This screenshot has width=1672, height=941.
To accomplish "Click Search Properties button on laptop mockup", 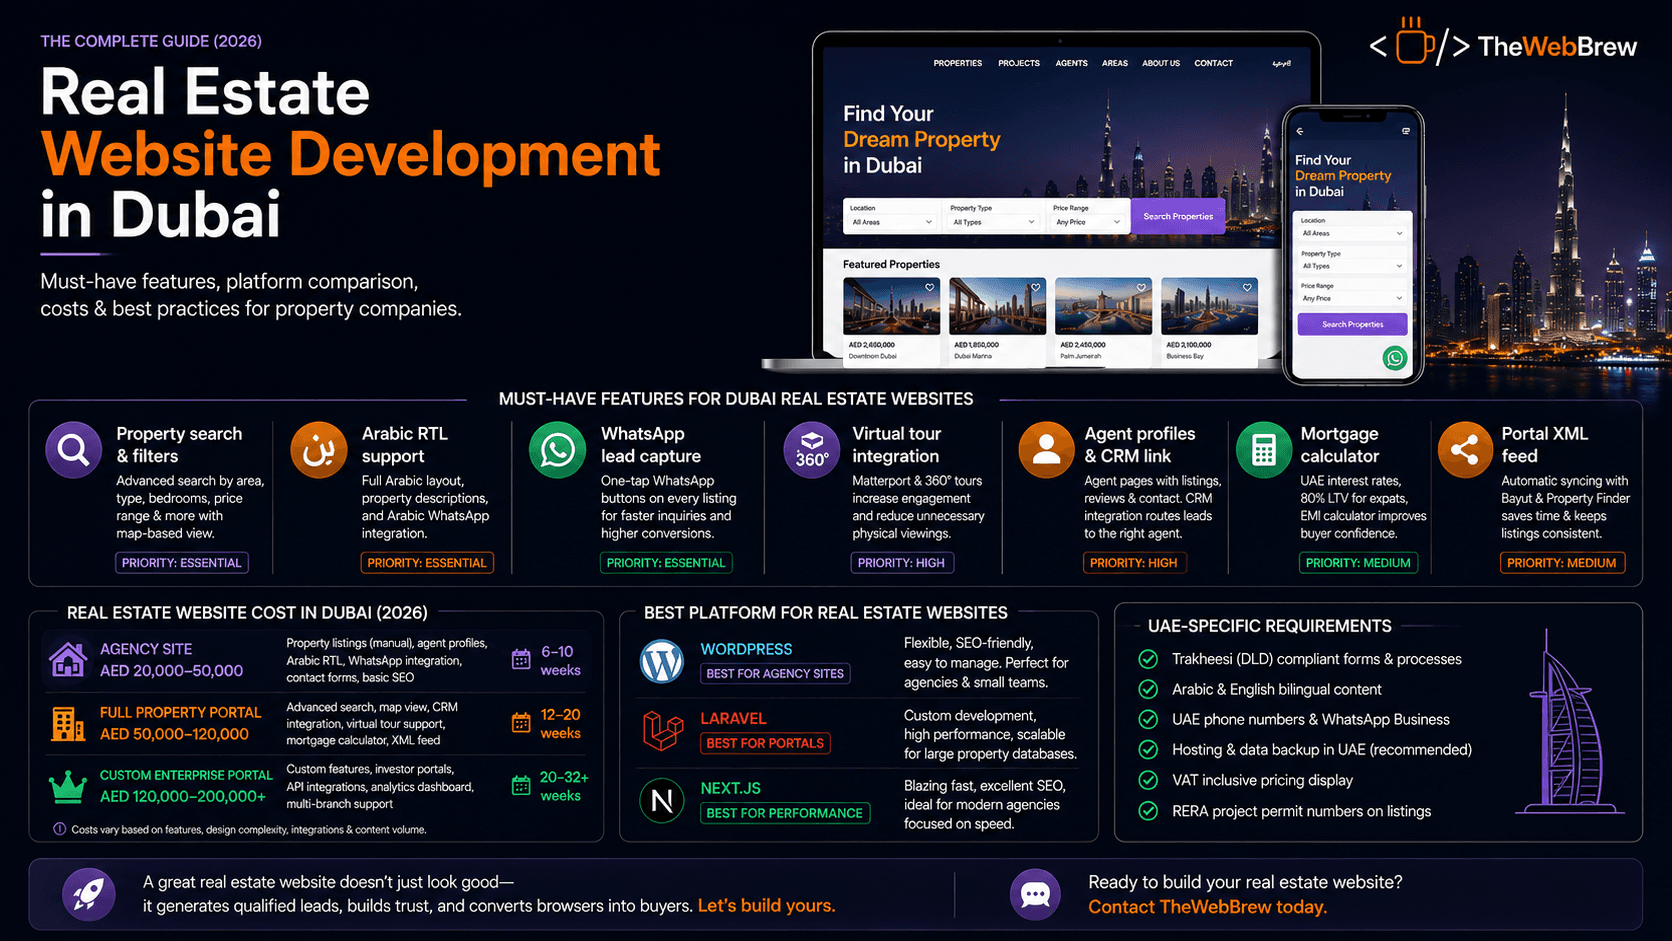I will coord(1178,216).
